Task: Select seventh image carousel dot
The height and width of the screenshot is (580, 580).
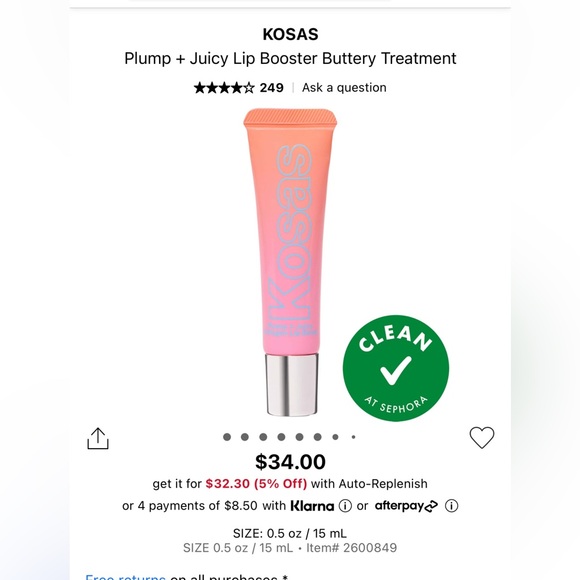Action: tap(335, 437)
